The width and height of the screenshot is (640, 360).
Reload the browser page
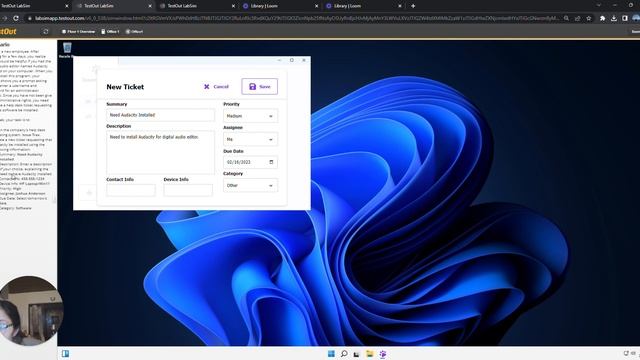point(16,18)
